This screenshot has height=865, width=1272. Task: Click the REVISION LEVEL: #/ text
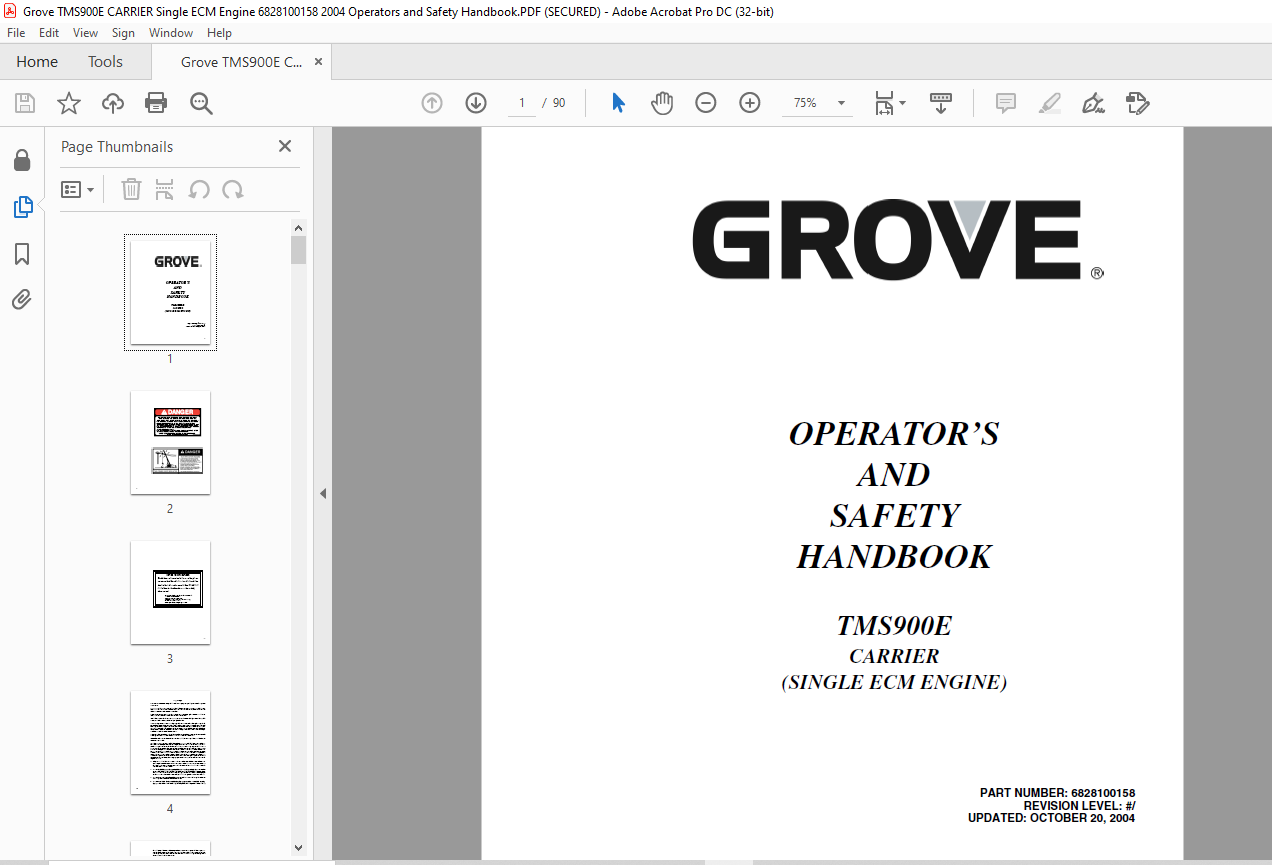(1079, 806)
